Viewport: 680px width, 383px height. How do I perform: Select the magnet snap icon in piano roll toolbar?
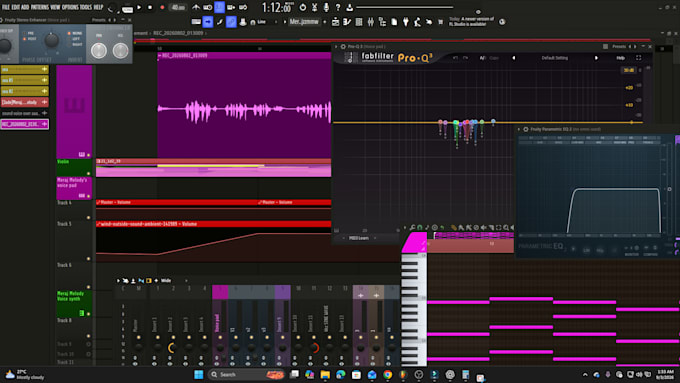click(419, 227)
